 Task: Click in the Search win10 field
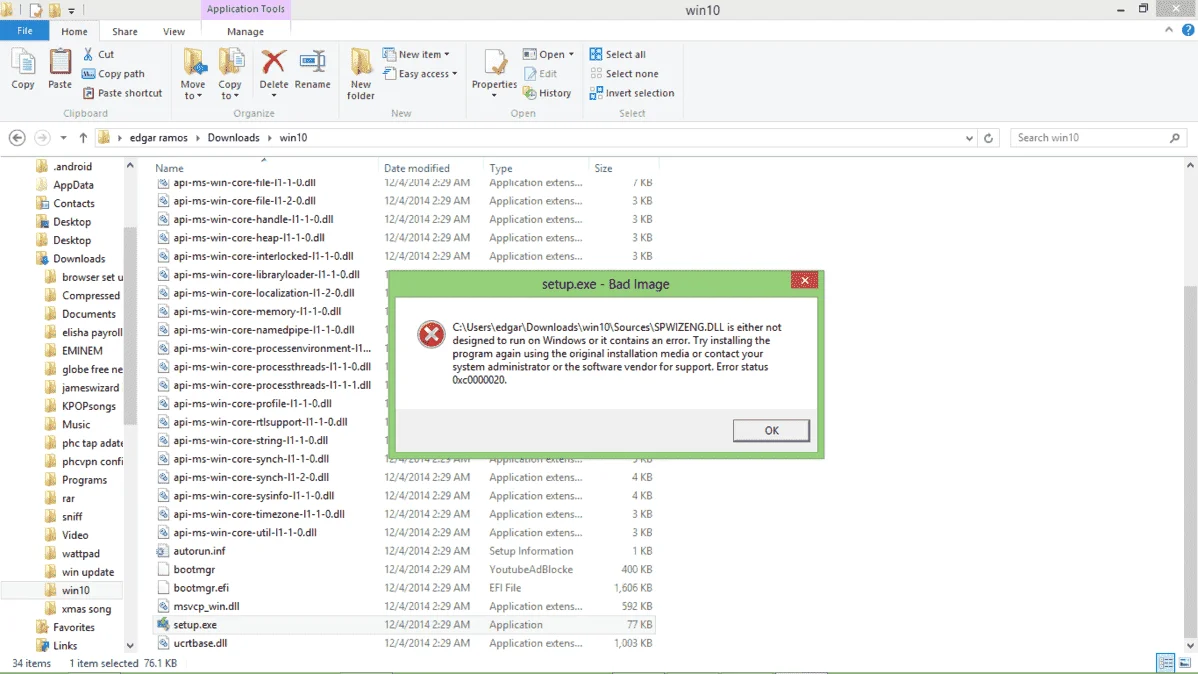(1089, 138)
